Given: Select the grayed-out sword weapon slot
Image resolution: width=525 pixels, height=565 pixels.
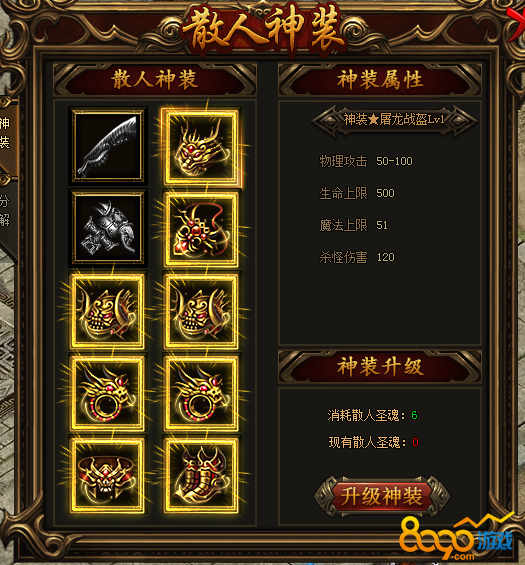Looking at the screenshot, I should [x=108, y=146].
